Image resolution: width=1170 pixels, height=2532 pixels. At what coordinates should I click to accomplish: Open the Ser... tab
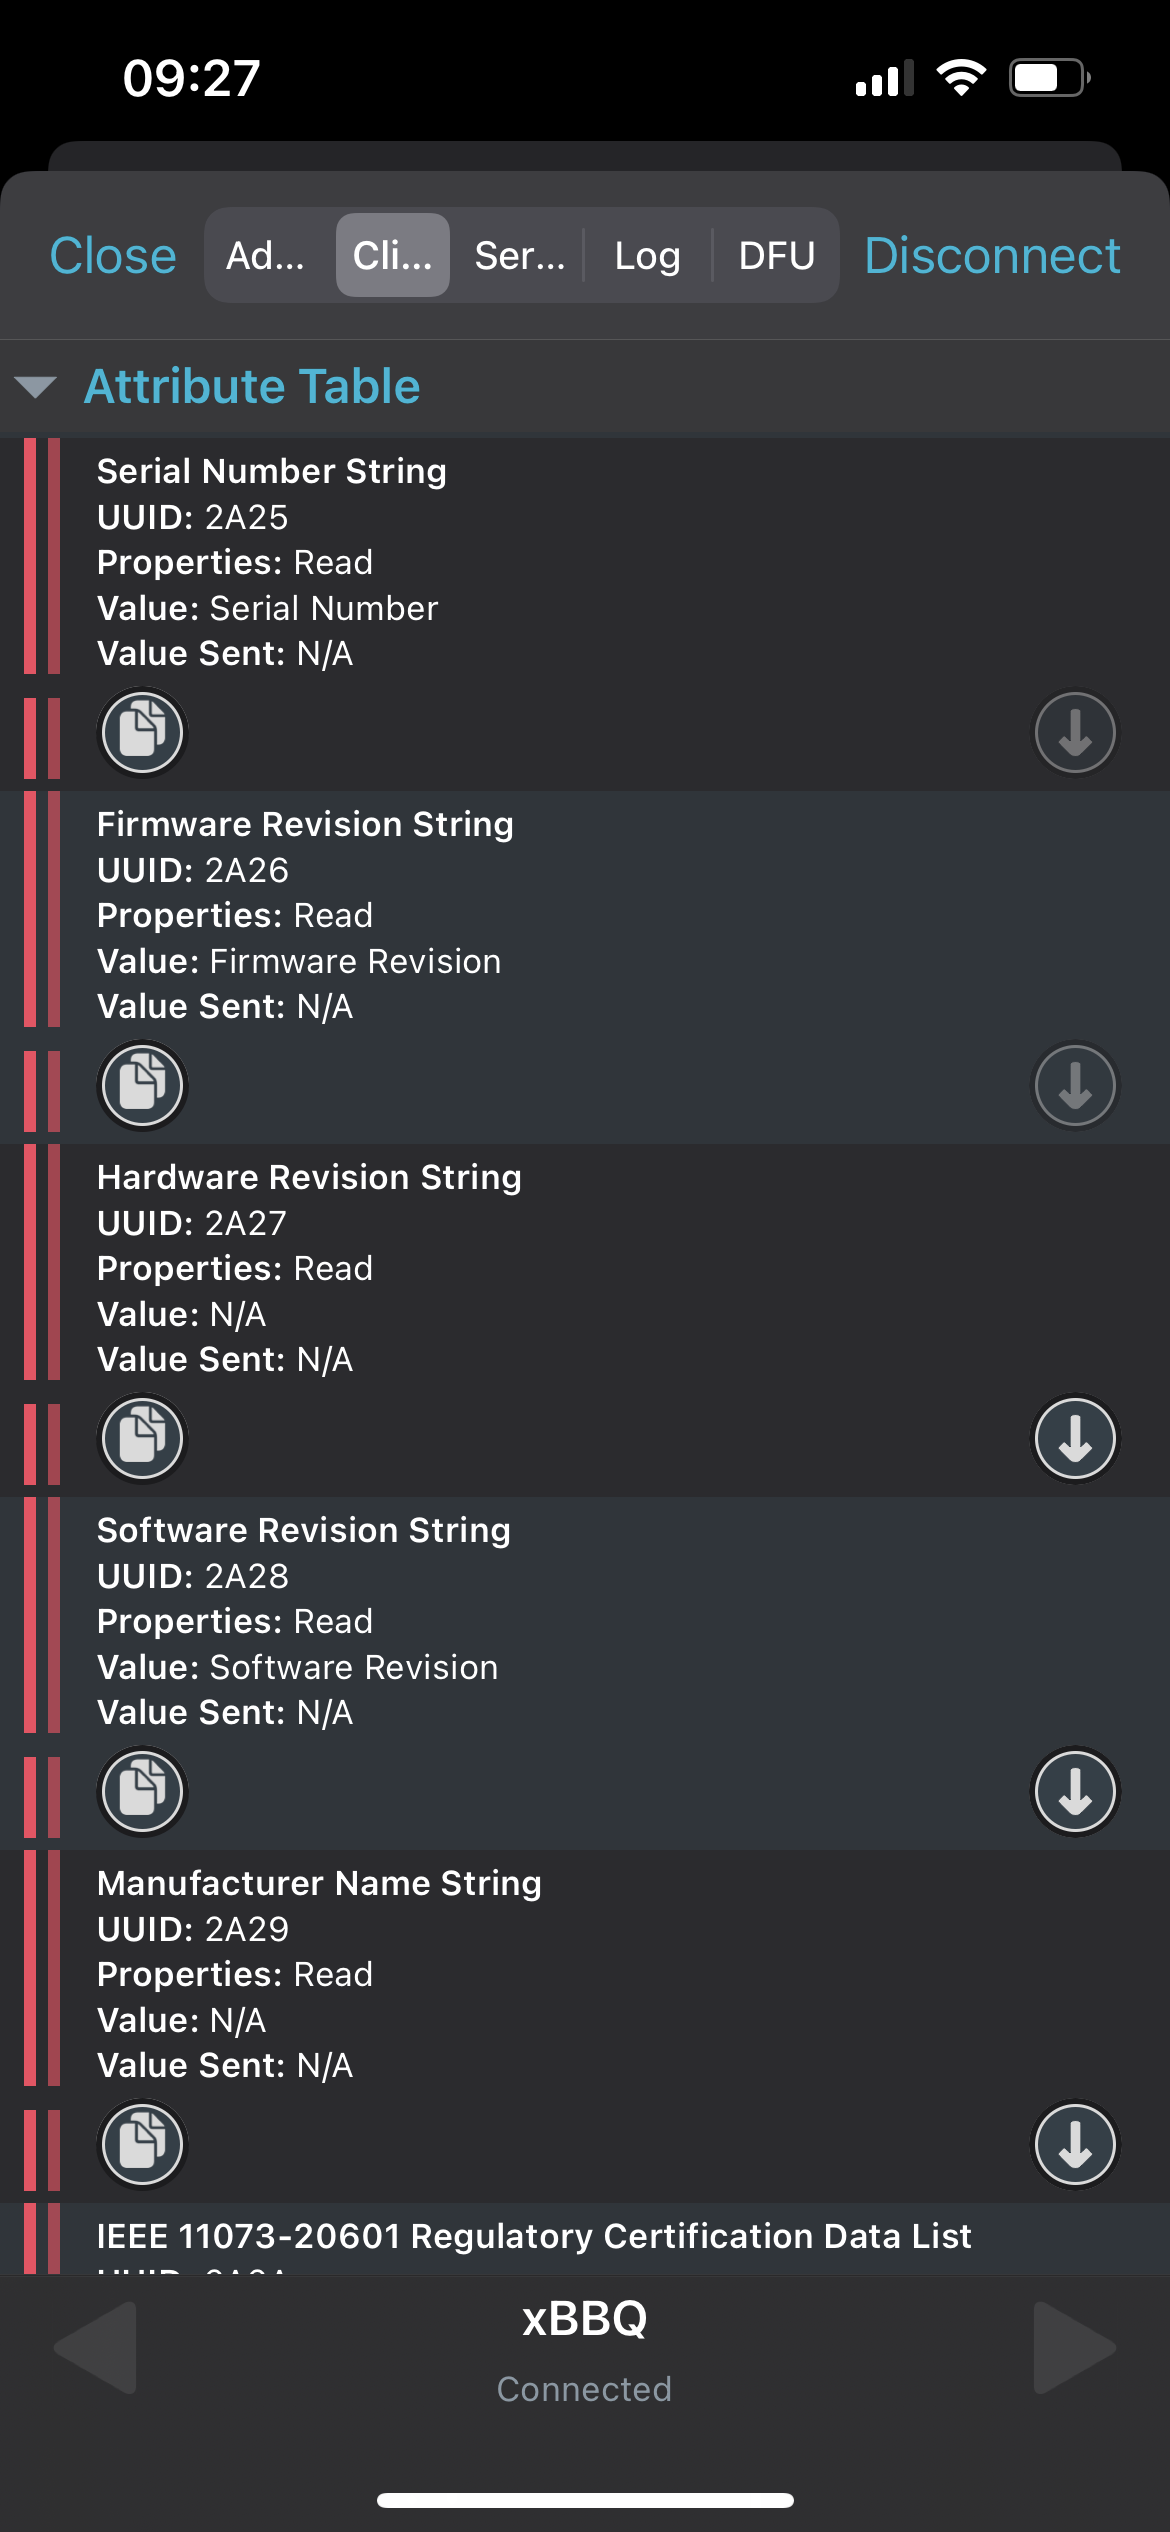click(x=520, y=255)
